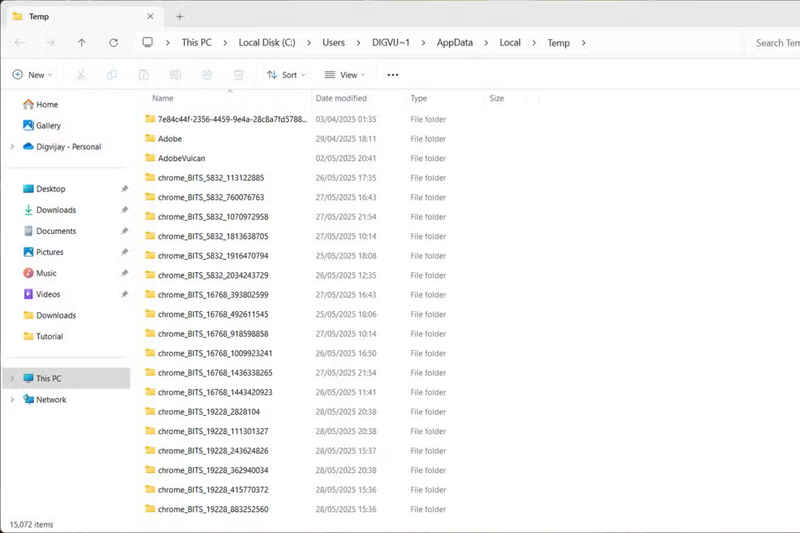Open the New item dropdown

pyautogui.click(x=34, y=75)
